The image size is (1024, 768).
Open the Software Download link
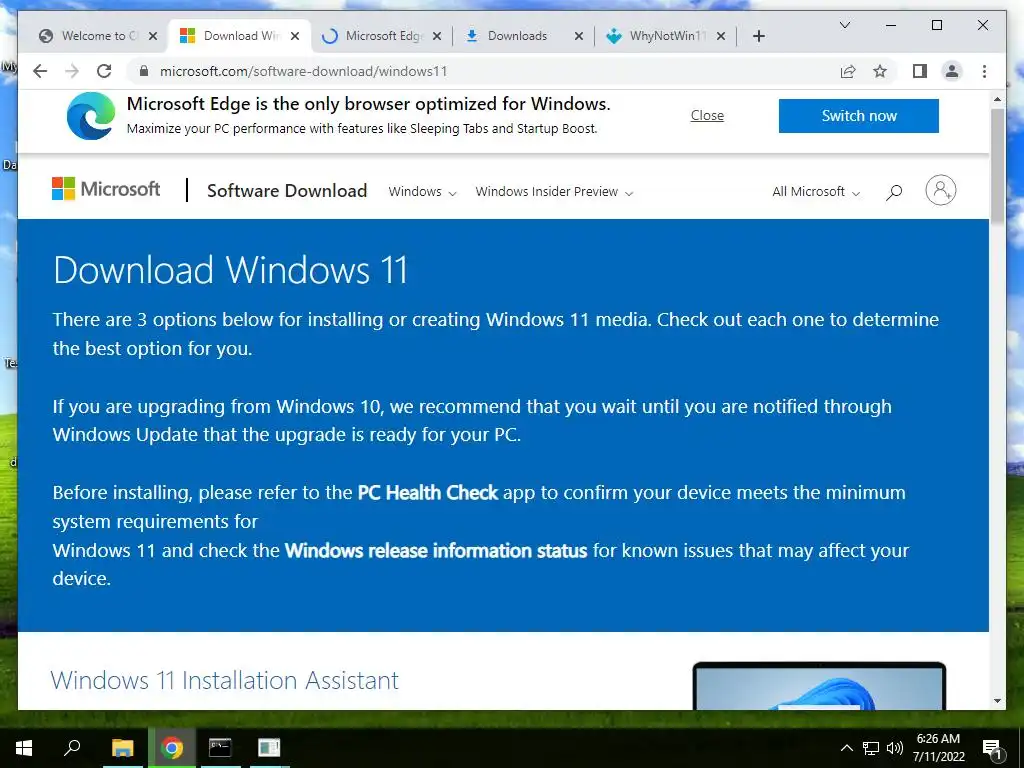point(287,191)
